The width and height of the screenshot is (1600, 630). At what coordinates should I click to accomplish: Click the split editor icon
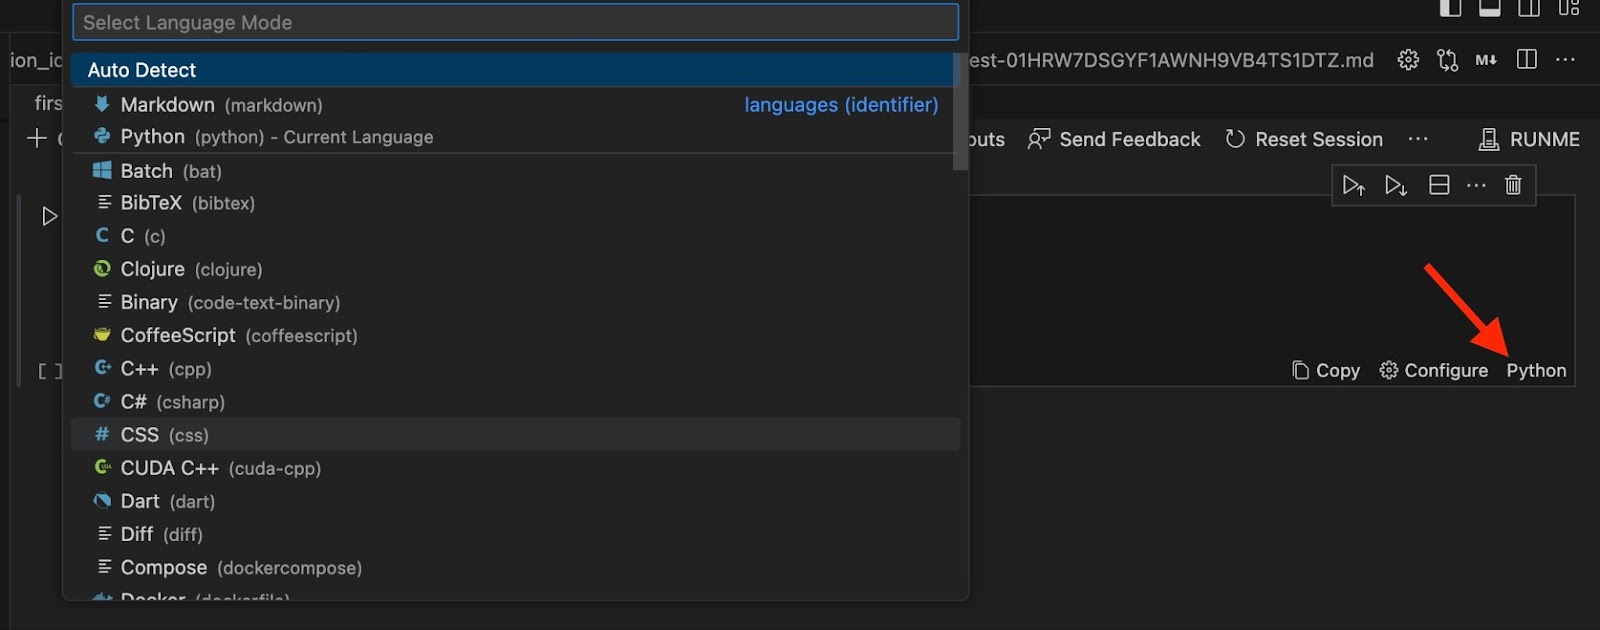[x=1527, y=60]
